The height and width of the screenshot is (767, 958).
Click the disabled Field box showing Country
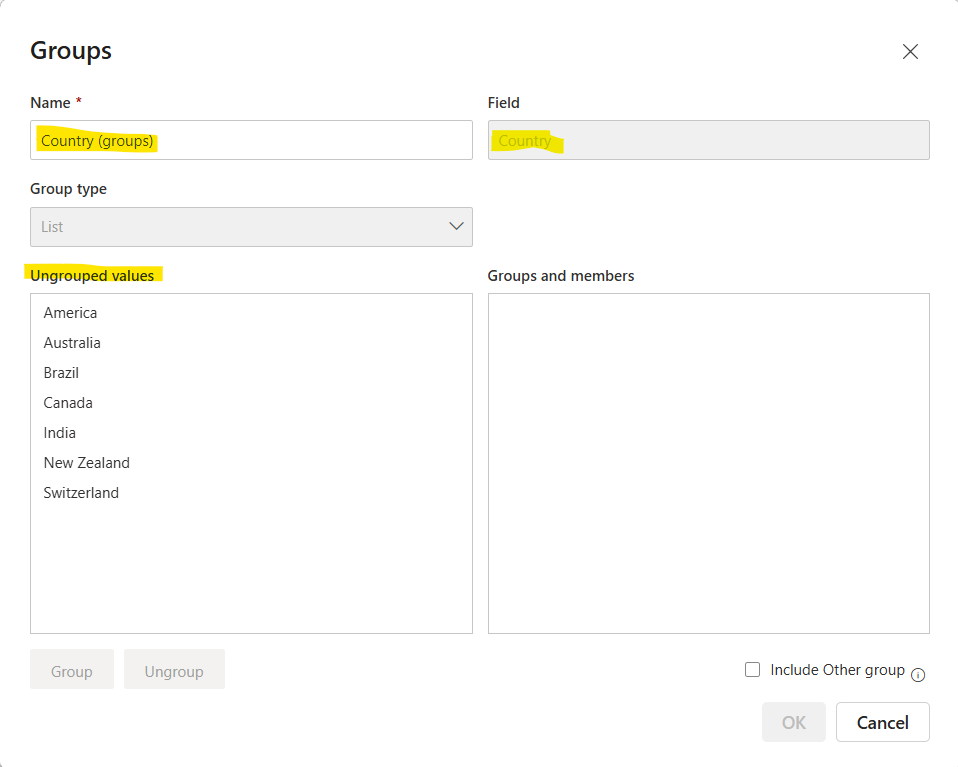pyautogui.click(x=707, y=140)
